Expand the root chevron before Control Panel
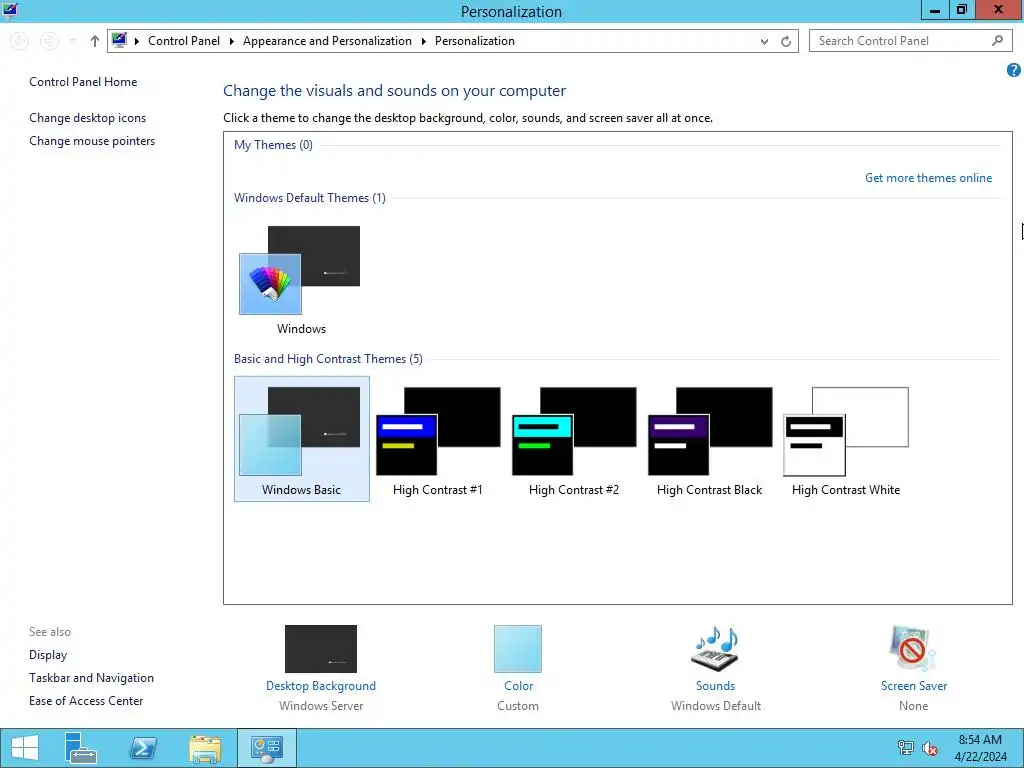 (137, 41)
